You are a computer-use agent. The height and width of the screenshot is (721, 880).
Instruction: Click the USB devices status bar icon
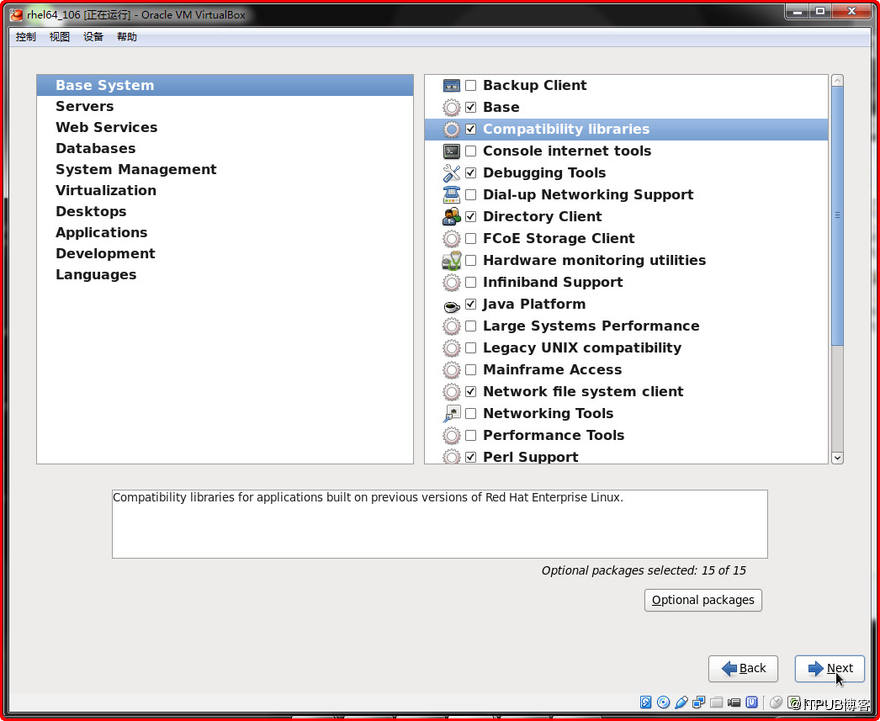click(681, 702)
